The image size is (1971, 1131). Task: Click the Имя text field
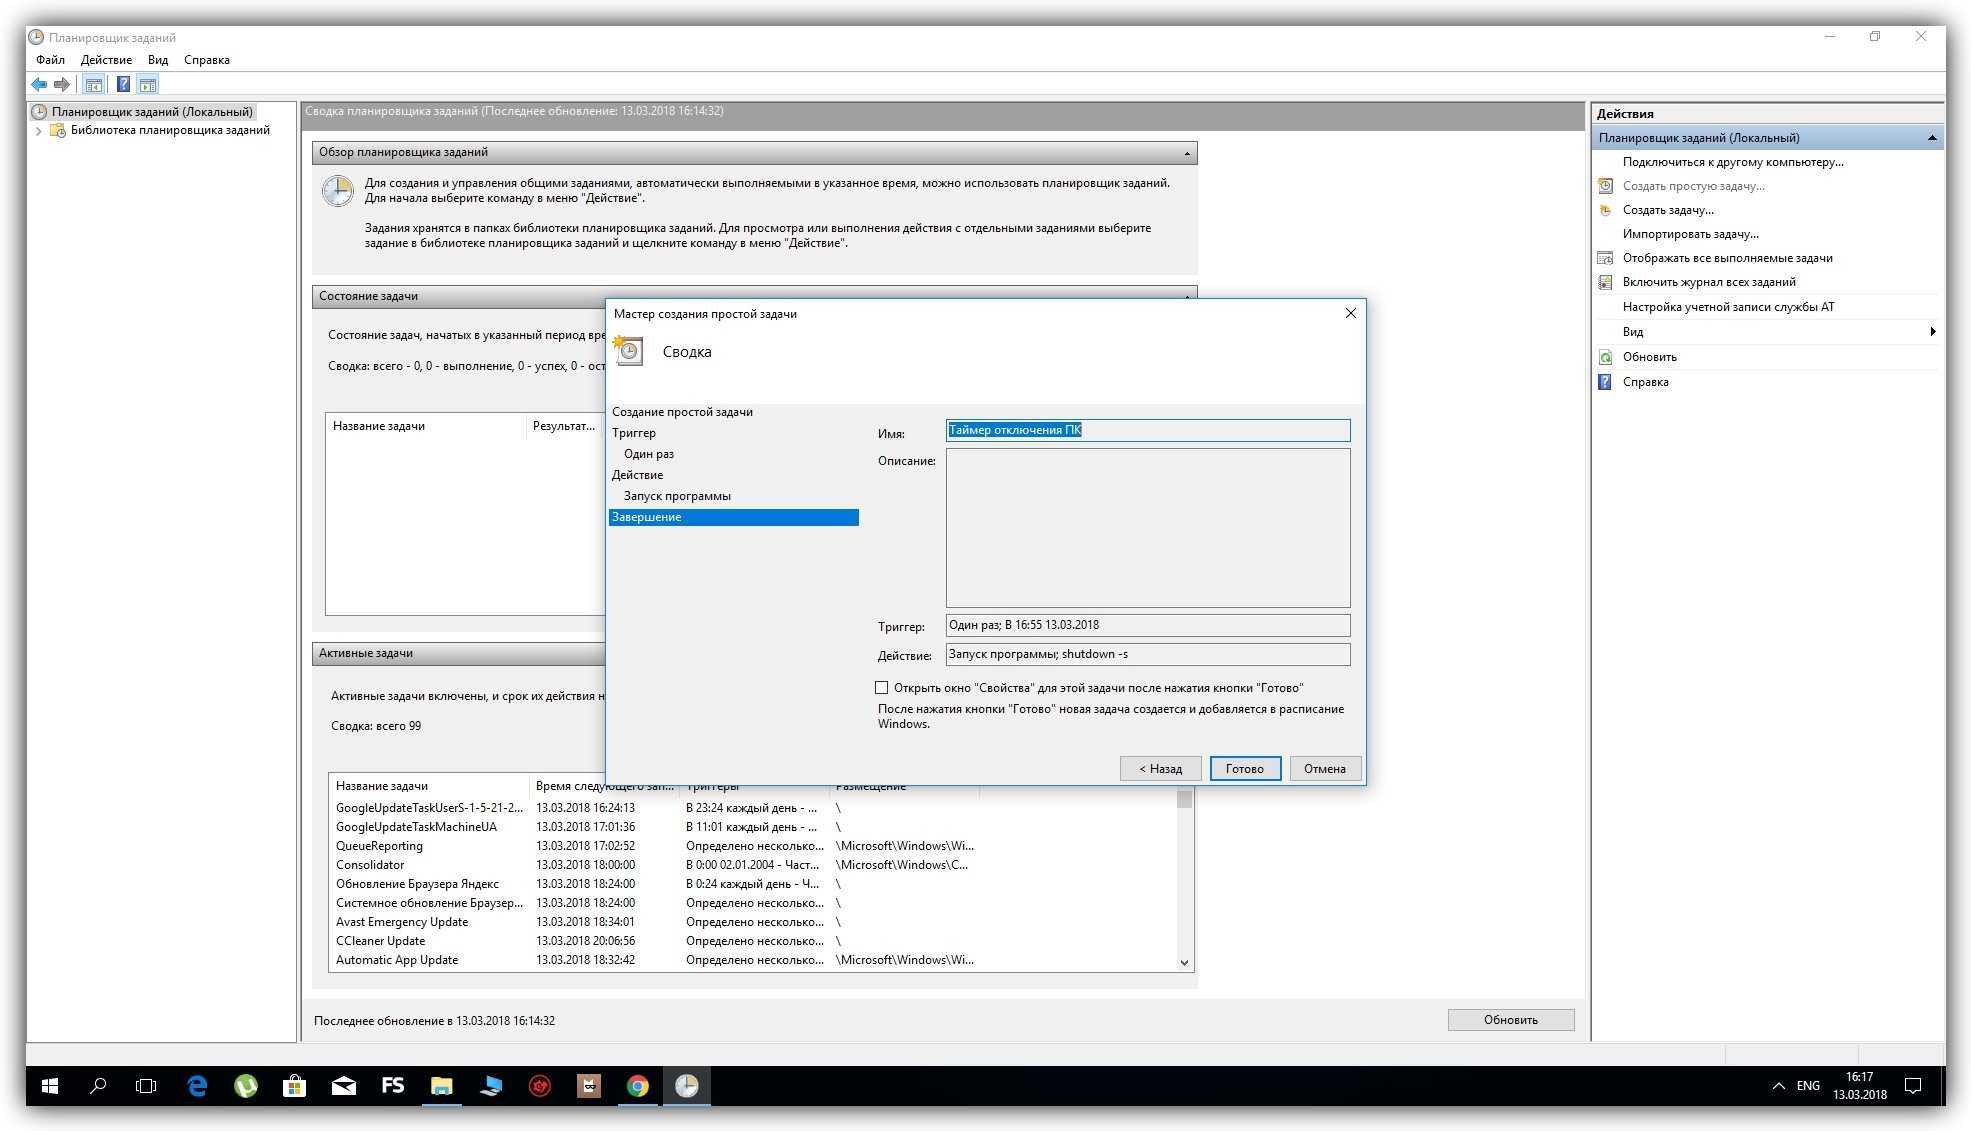(x=1147, y=430)
